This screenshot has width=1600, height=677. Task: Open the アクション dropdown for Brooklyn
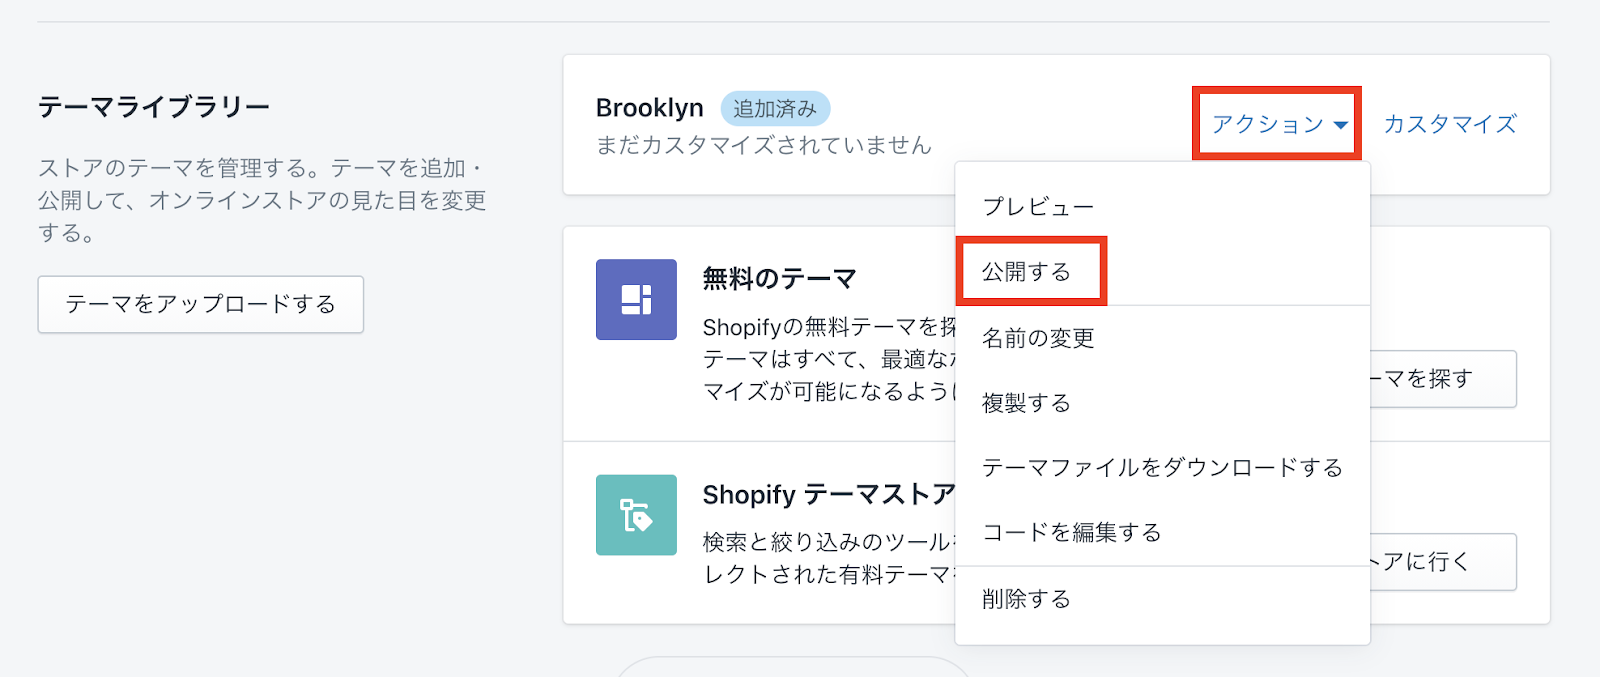[x=1279, y=124]
